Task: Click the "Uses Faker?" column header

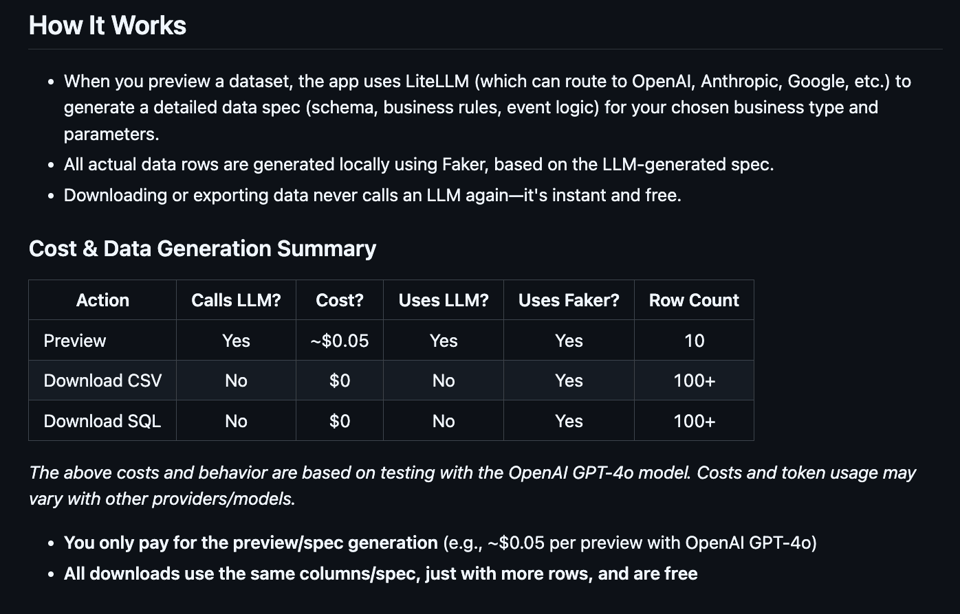Action: pos(568,300)
